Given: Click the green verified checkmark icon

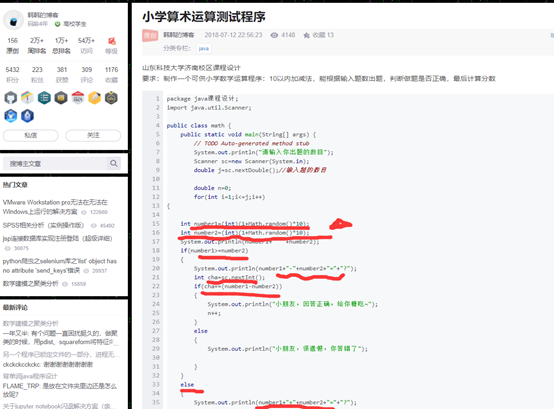Looking at the screenshot, I should click(x=57, y=24).
